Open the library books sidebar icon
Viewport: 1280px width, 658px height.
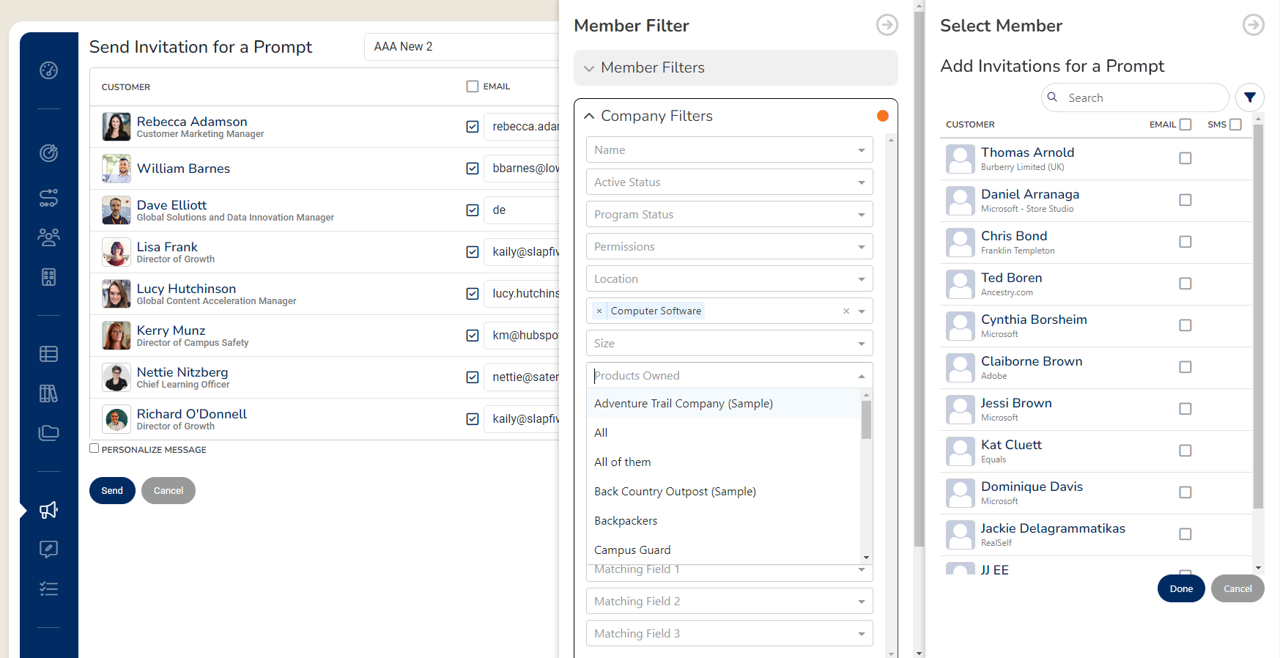(48, 393)
